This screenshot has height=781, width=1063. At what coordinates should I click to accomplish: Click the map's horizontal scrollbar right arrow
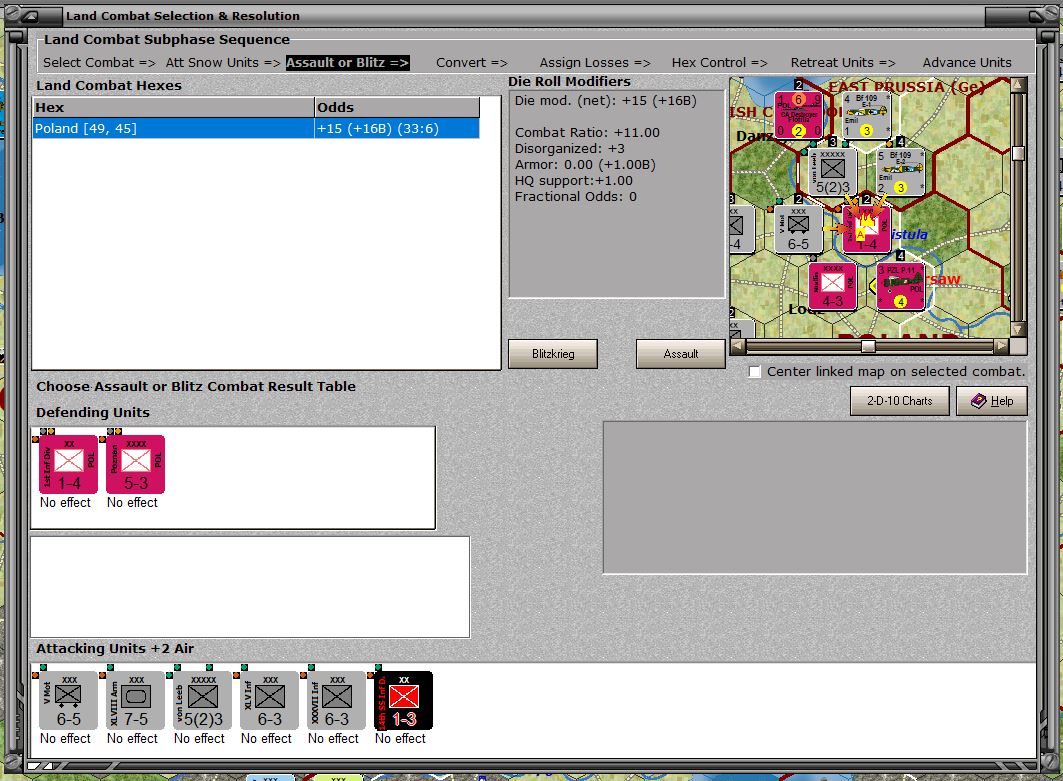(x=1001, y=346)
